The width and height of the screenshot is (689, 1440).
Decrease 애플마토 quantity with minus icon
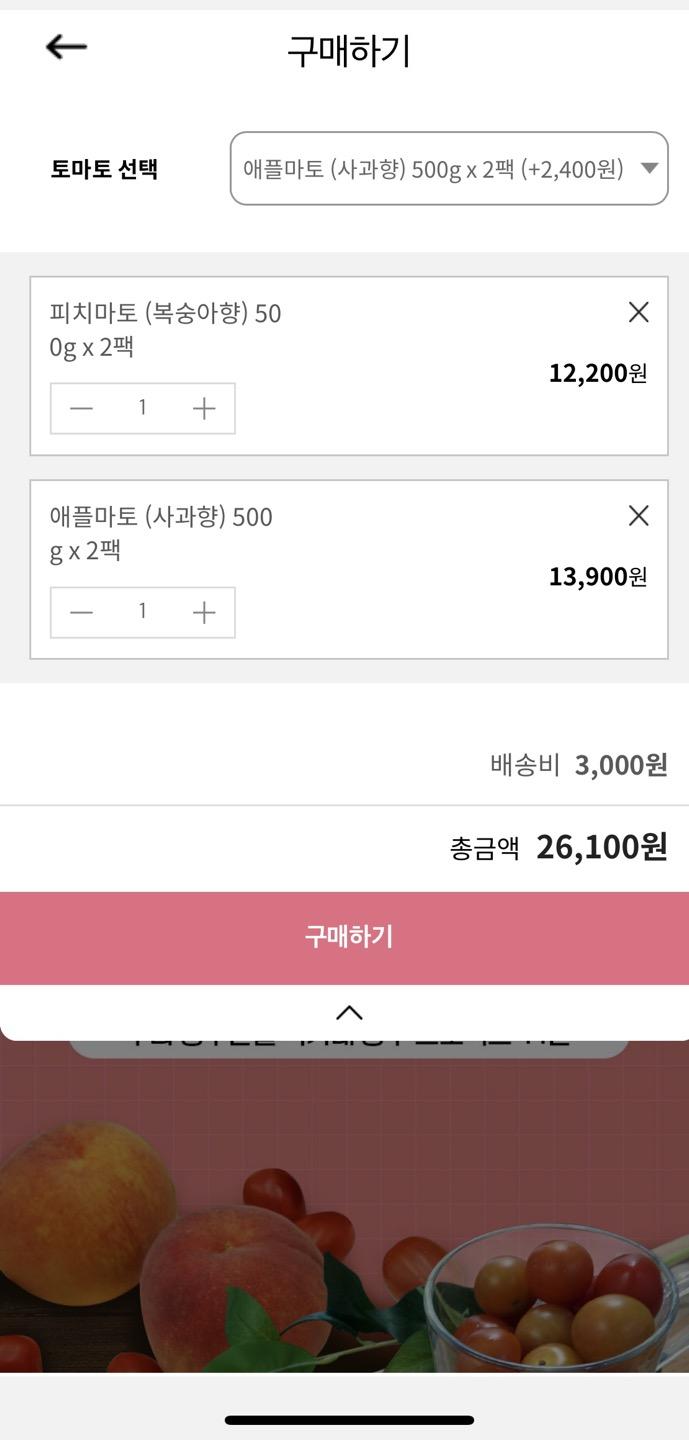(x=82, y=612)
